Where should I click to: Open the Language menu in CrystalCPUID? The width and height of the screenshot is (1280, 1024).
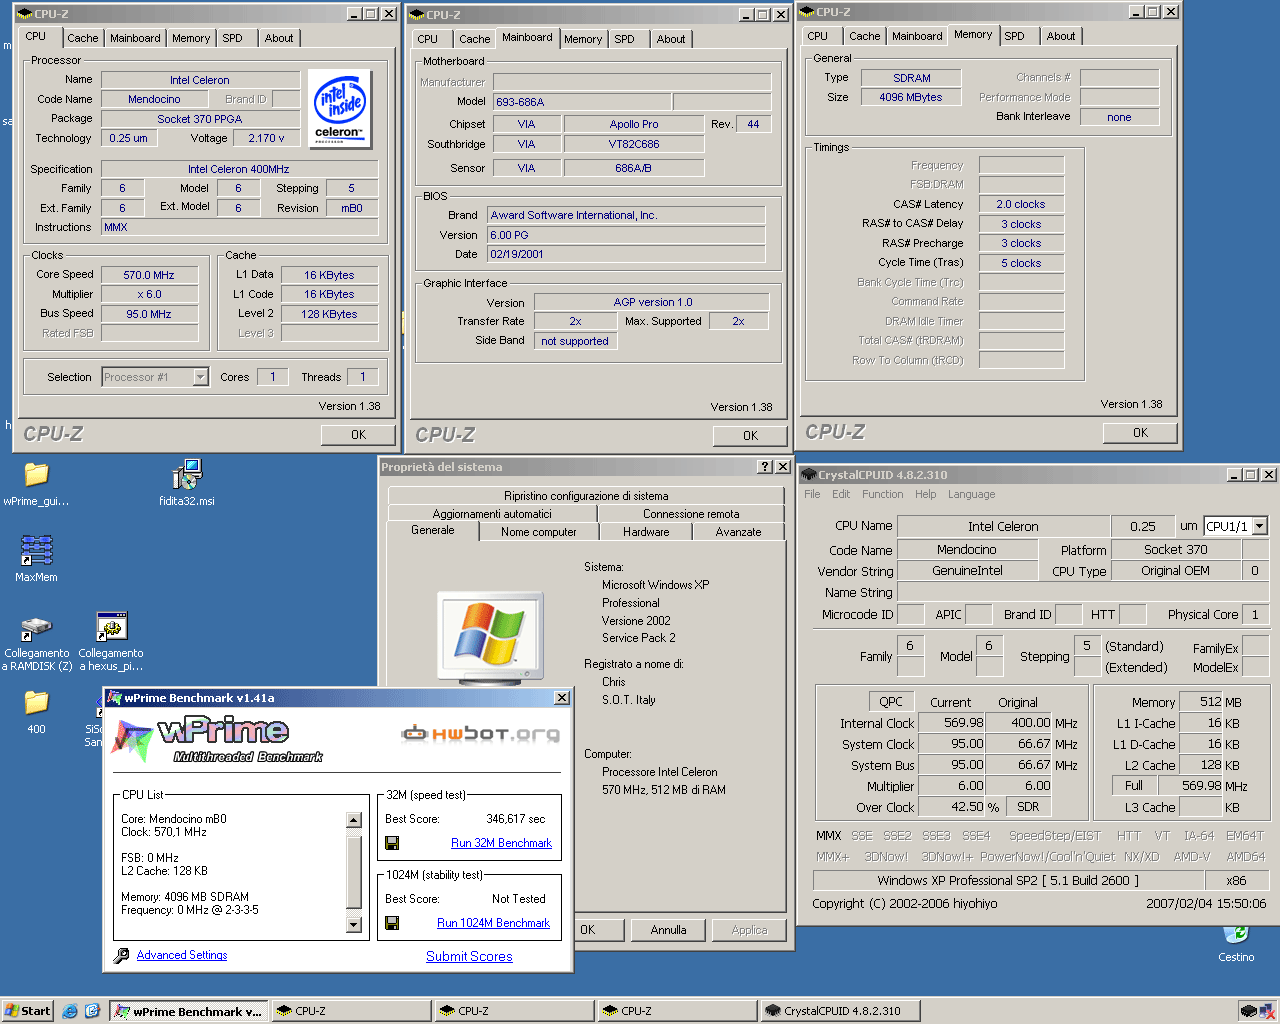(x=972, y=494)
